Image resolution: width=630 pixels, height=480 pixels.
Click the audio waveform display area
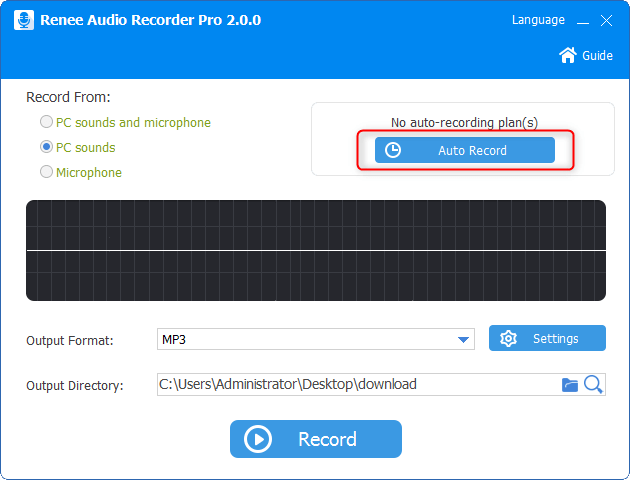[x=316, y=250]
